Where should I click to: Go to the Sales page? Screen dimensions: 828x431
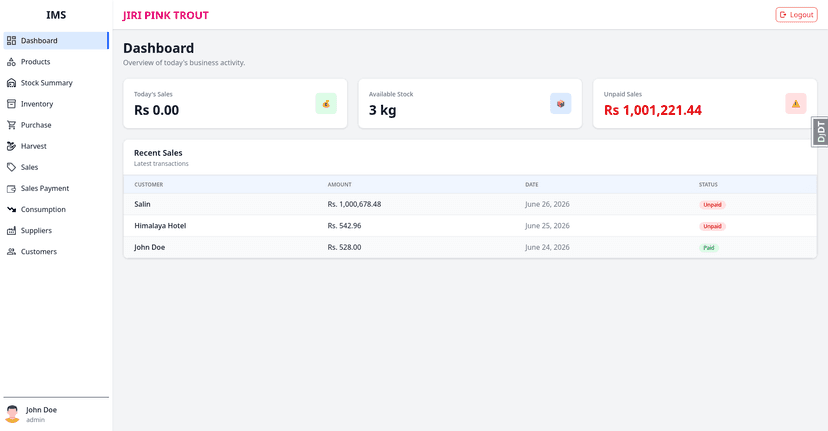(x=56, y=167)
